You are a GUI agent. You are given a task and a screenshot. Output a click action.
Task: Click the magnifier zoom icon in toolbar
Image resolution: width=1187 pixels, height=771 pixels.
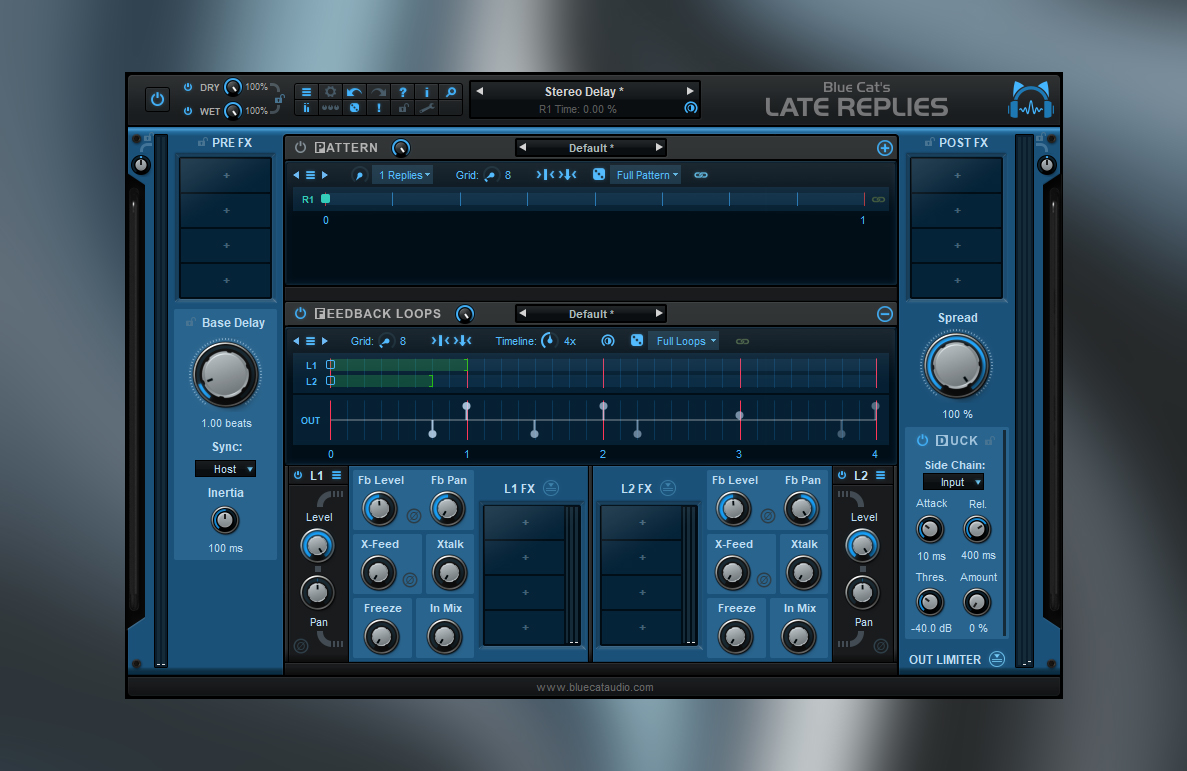(x=451, y=92)
